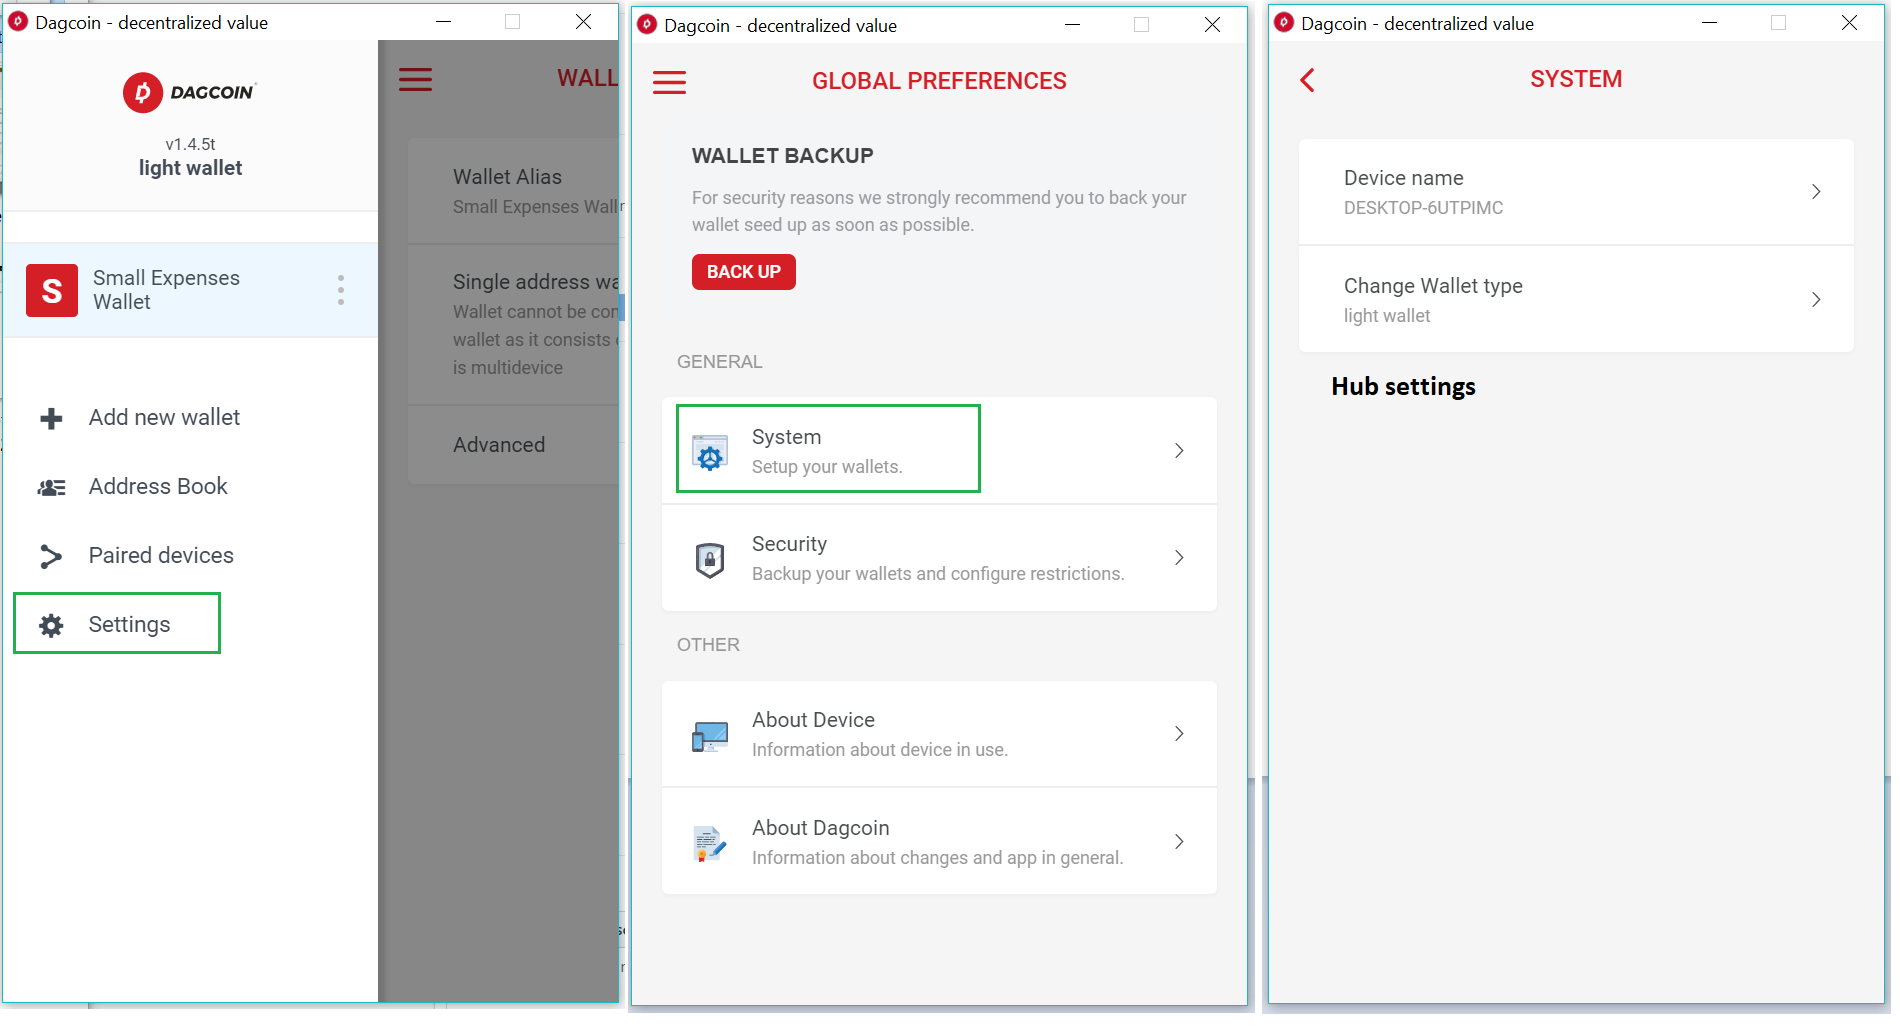
Task: Click the About Dagcoin document icon
Action: 710,843
